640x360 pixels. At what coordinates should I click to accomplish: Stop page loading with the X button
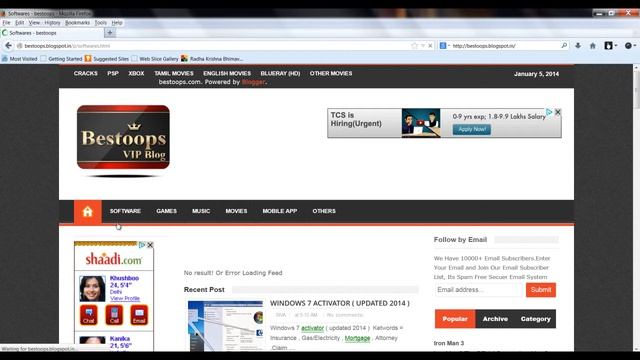coord(430,46)
